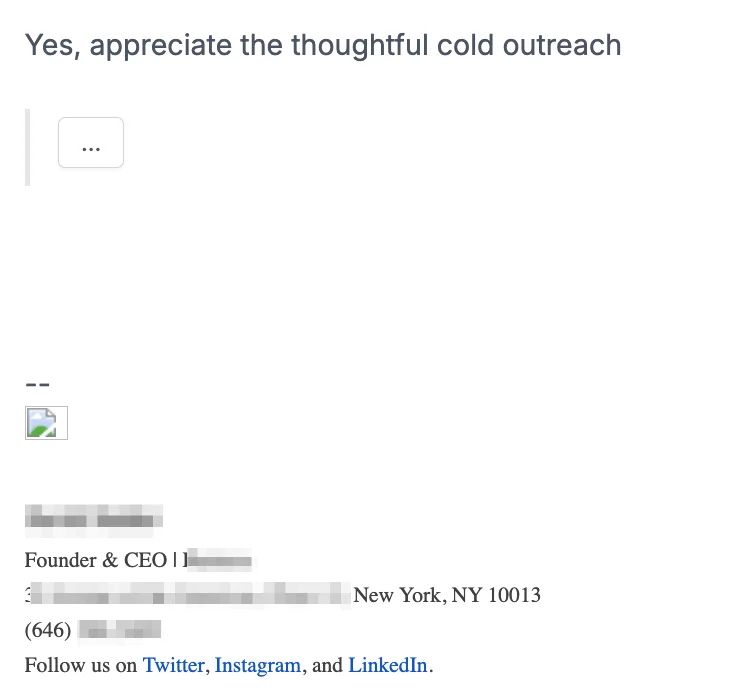Click "New York, NY 10013" address text
Screen dimensions: 748x690
447,596
